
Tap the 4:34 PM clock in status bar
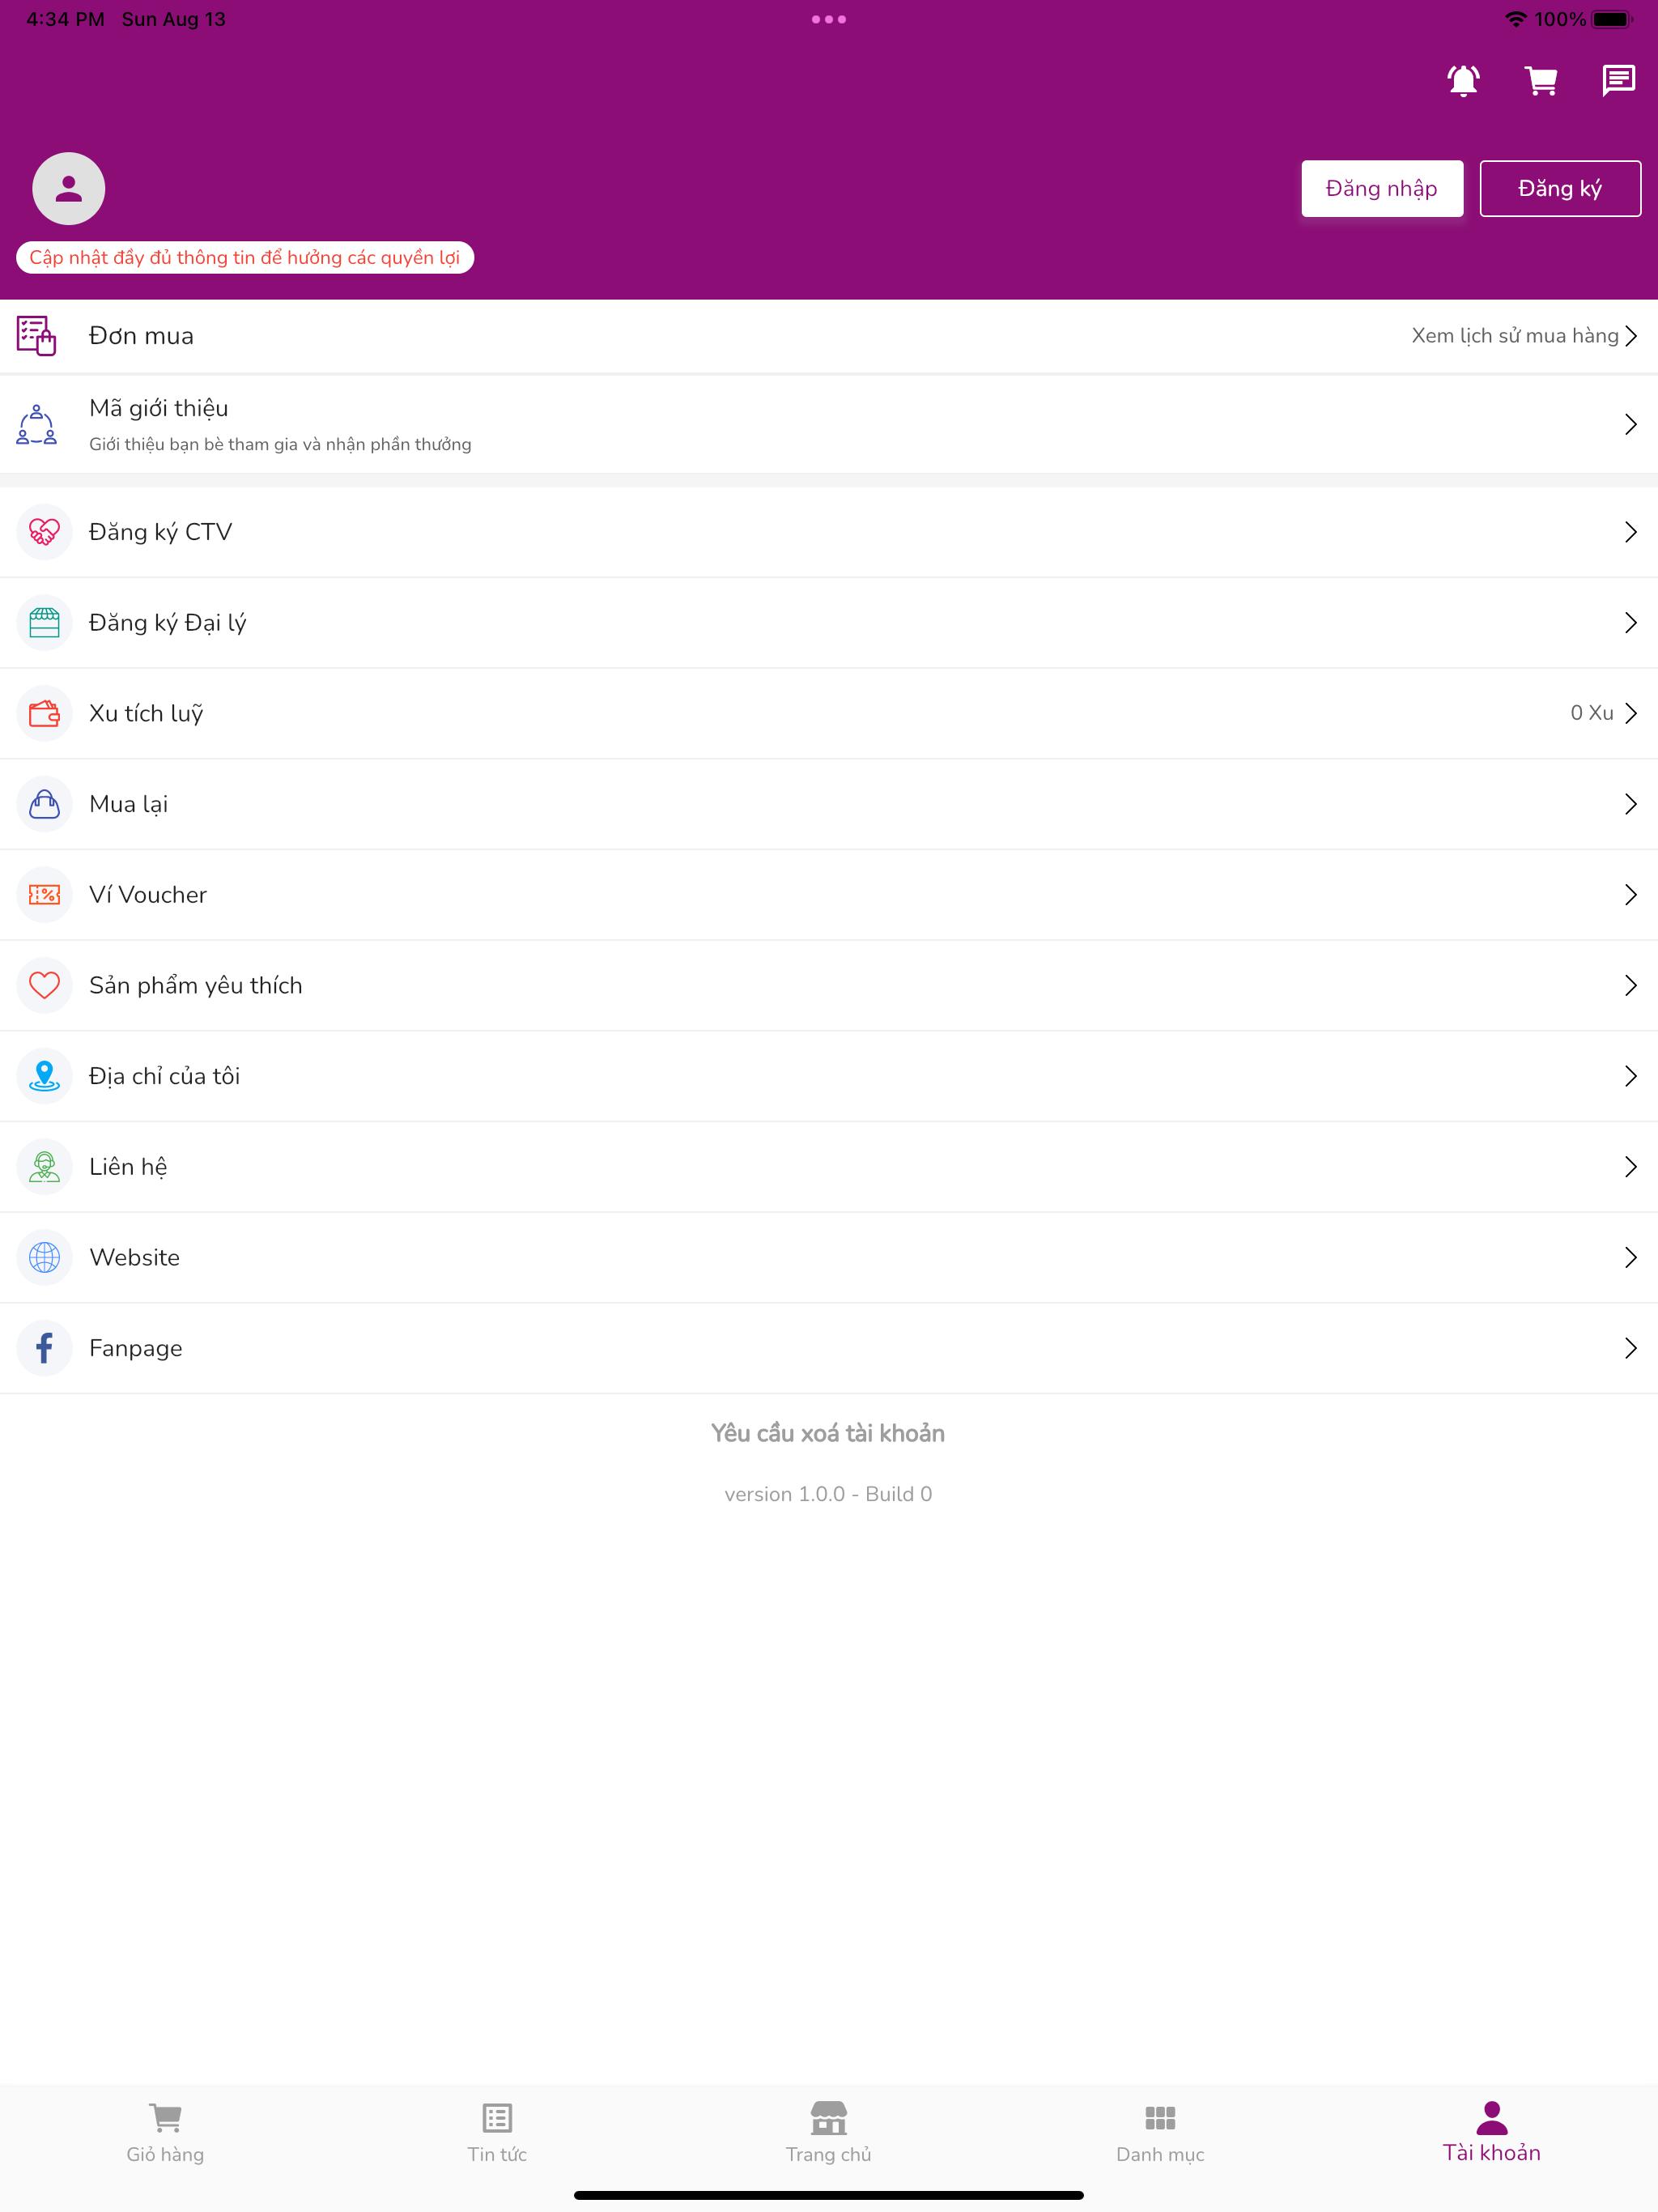coord(65,19)
